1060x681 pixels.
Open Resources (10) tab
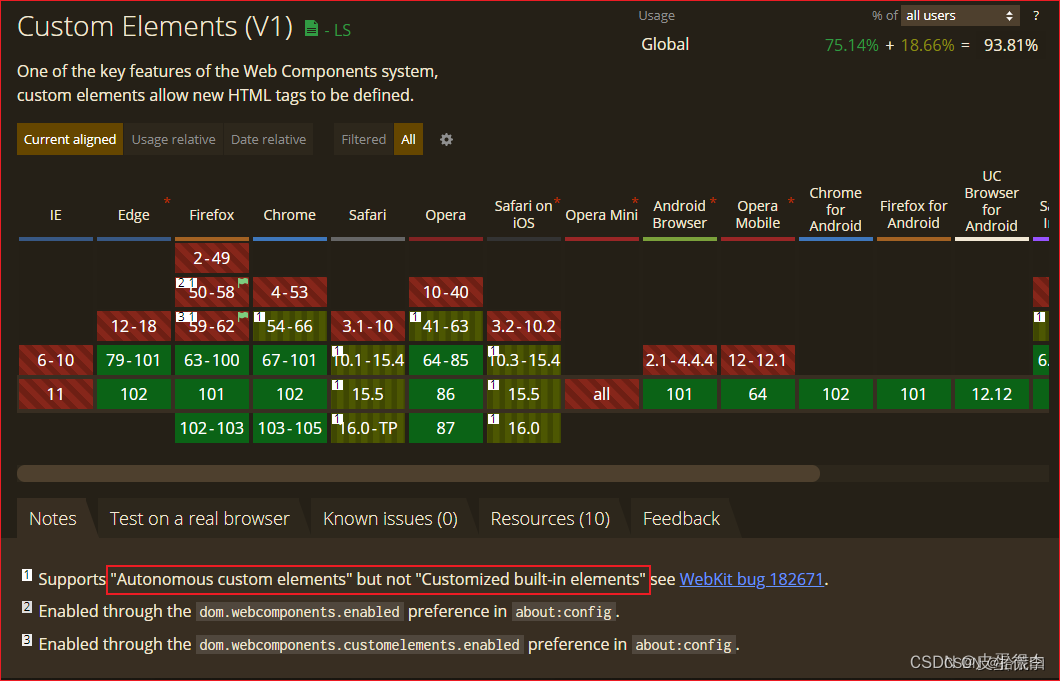coord(550,519)
